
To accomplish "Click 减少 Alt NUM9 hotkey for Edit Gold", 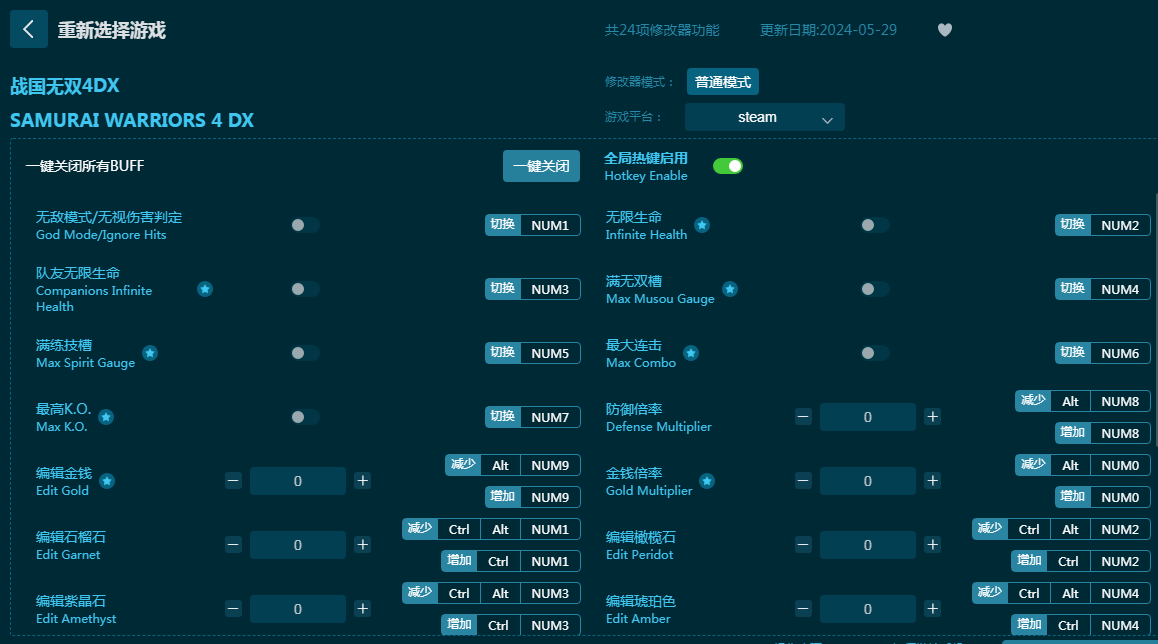I will coord(513,465).
